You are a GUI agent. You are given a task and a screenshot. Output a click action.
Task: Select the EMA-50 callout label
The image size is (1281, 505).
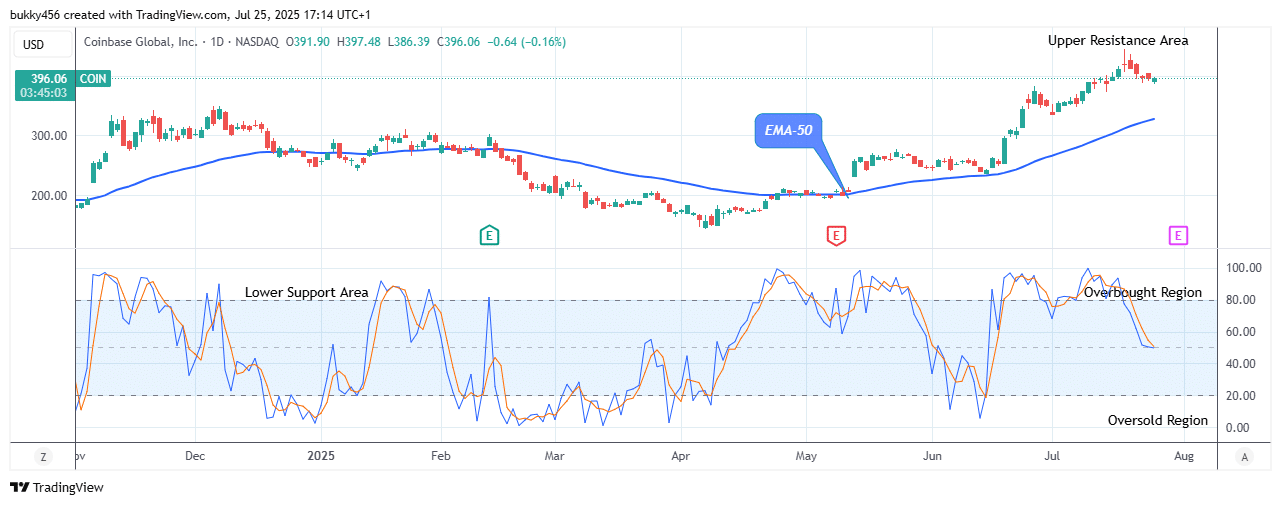(788, 130)
